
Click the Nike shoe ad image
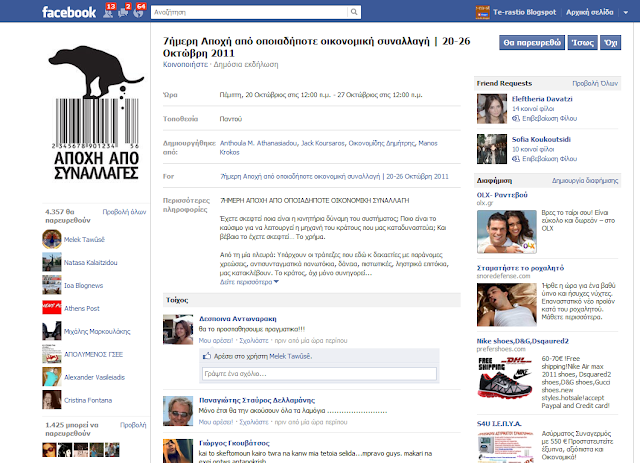click(x=506, y=378)
